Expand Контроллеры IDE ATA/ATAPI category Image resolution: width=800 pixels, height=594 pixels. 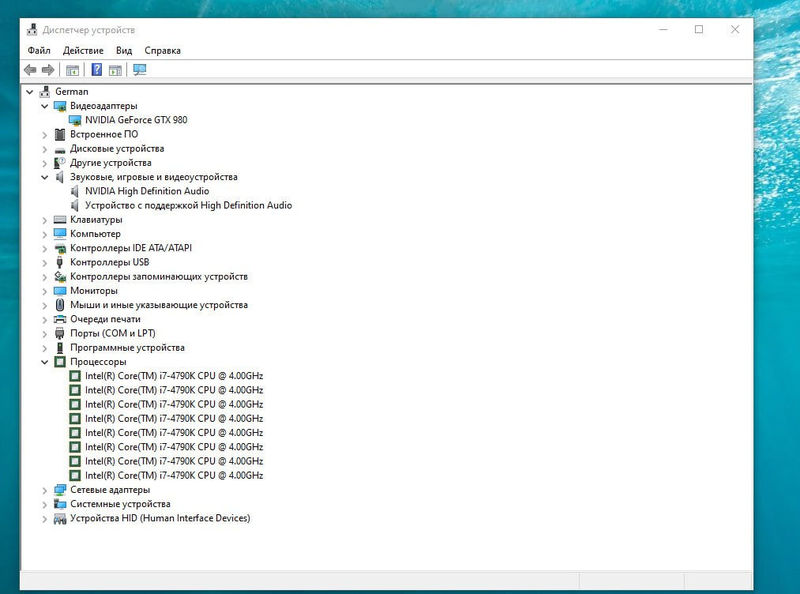point(44,249)
